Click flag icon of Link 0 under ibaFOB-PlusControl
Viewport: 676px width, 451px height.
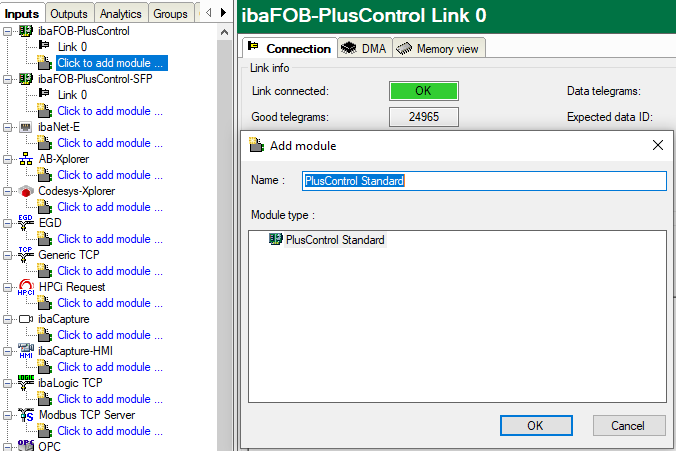44,45
